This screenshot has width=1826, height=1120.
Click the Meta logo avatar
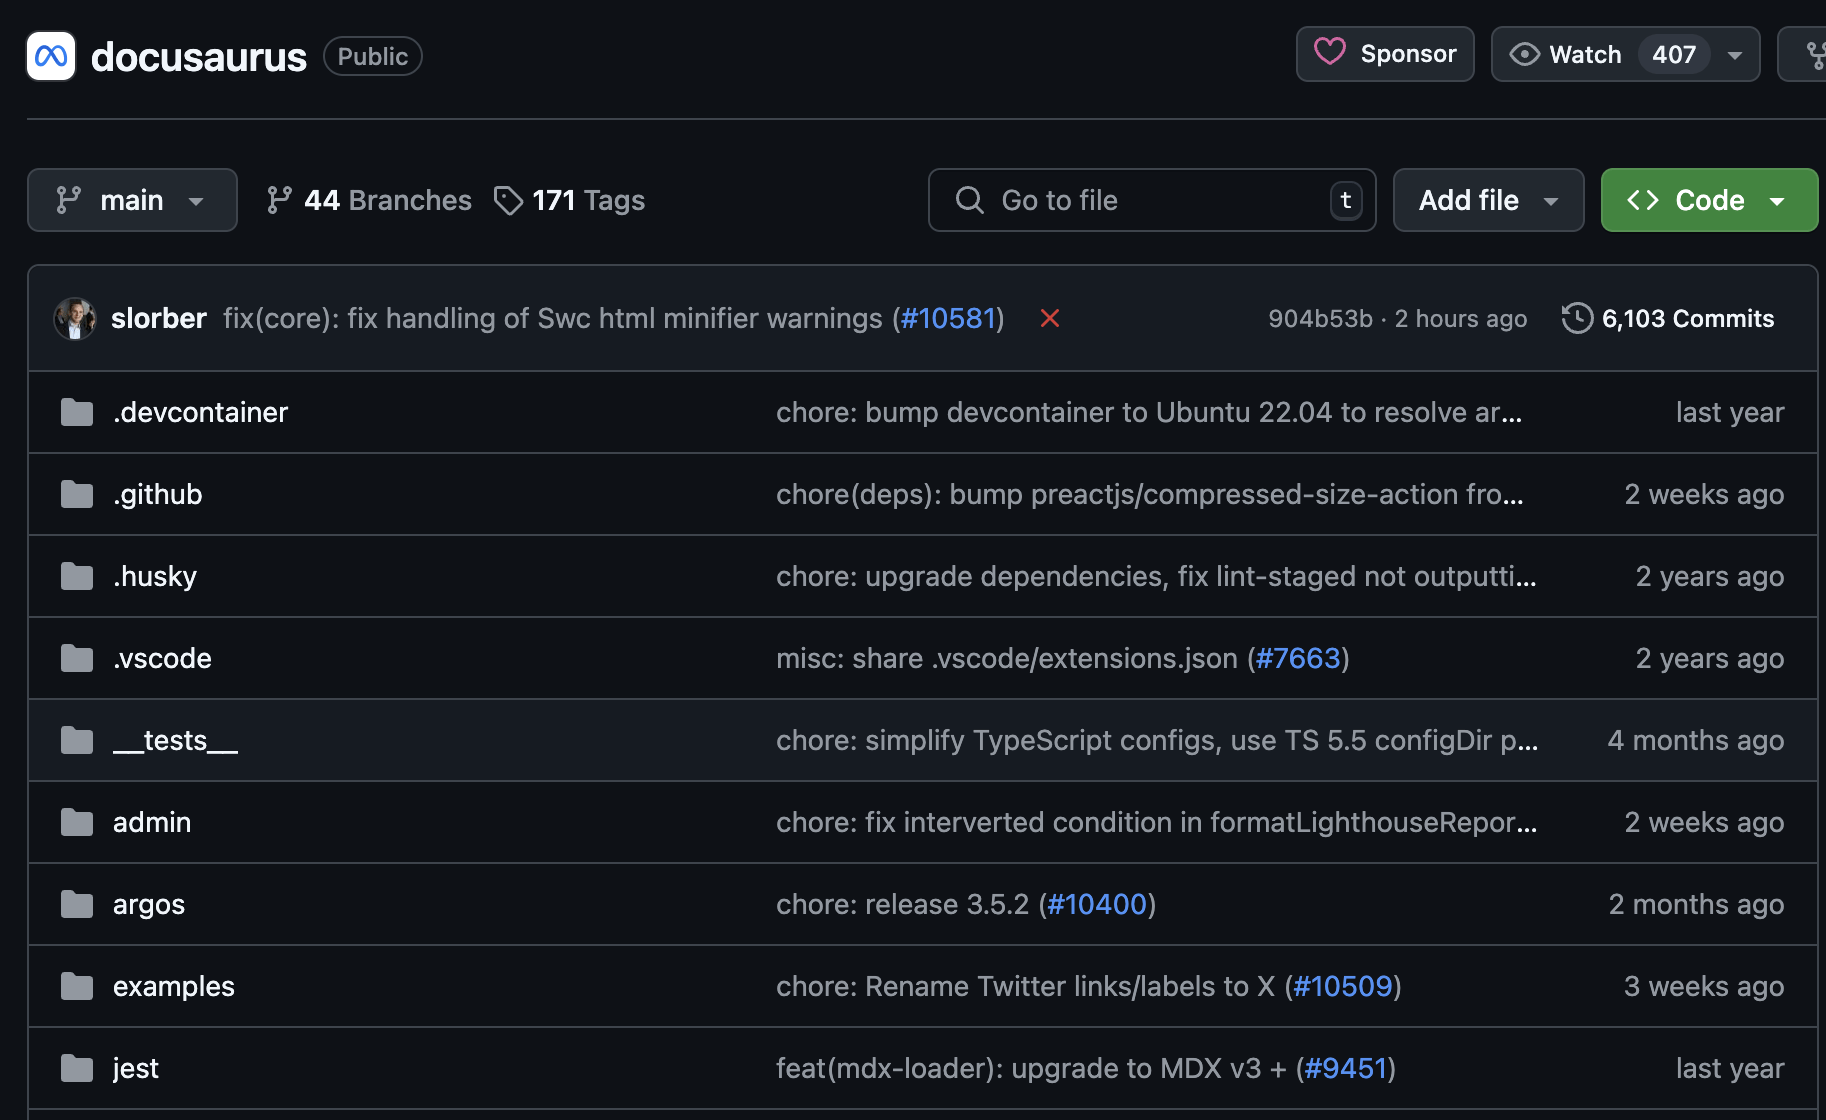[x=51, y=56]
